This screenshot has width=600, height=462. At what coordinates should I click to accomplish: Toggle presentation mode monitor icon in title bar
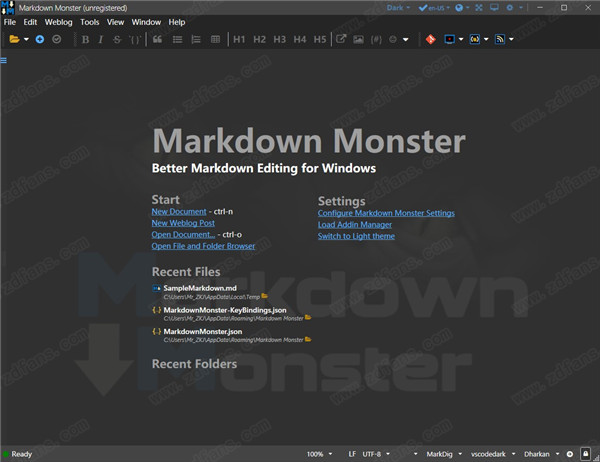pyautogui.click(x=494, y=8)
